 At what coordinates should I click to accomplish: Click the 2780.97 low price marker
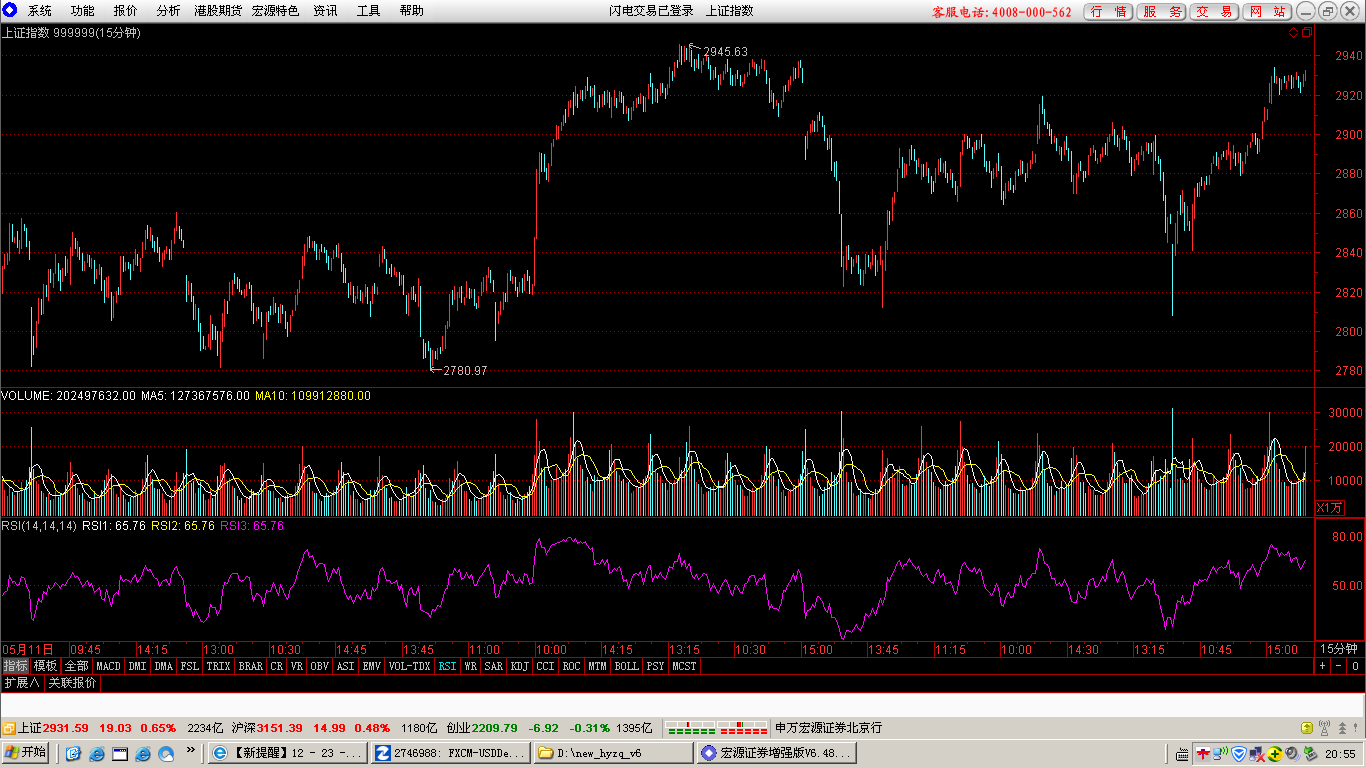click(465, 371)
